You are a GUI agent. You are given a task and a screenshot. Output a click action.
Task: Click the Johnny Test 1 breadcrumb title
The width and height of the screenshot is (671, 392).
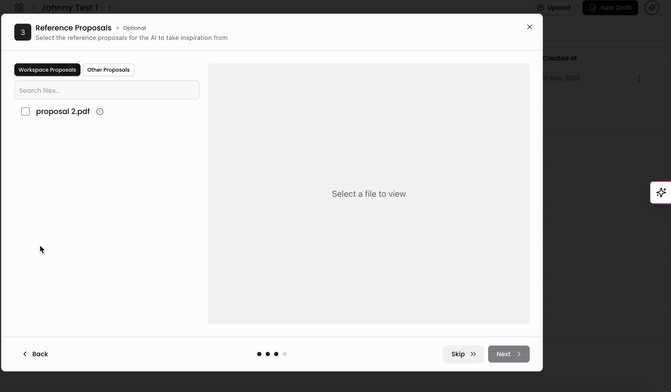70,8
